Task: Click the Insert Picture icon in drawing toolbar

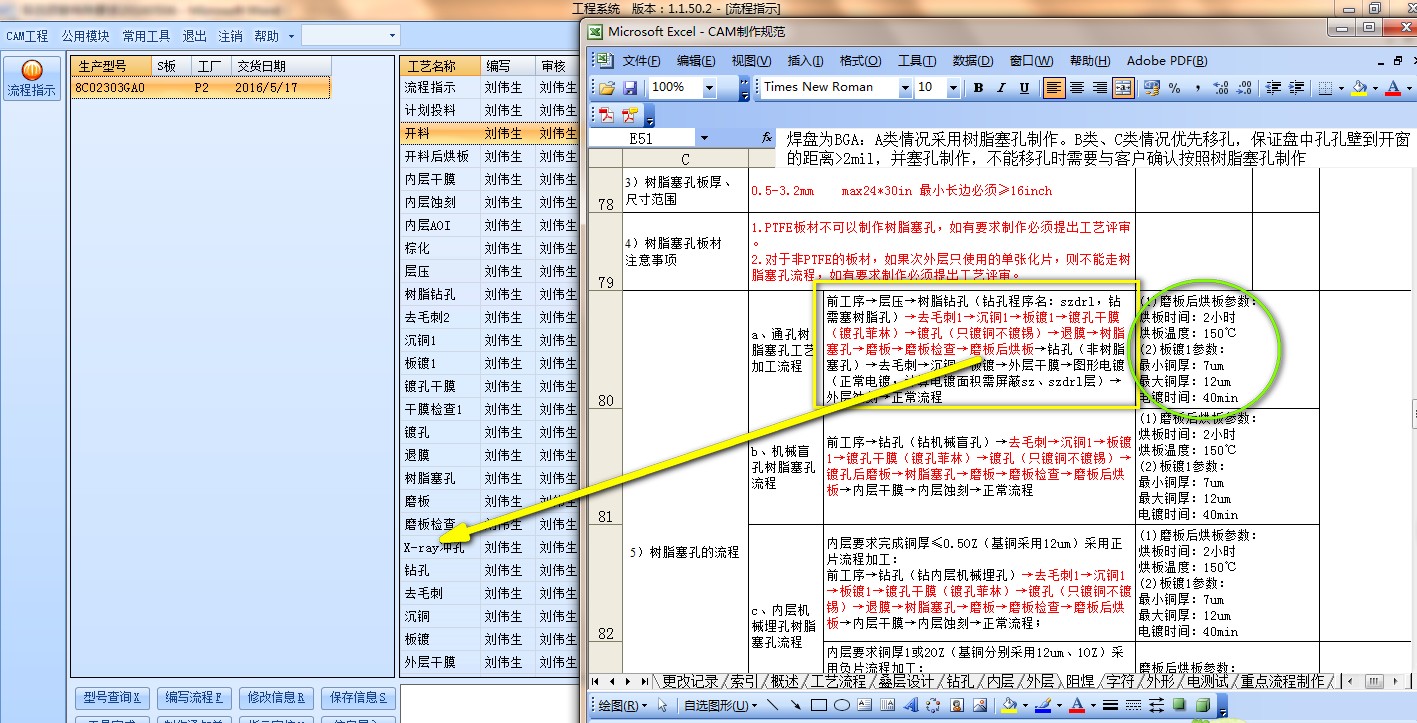Action: tap(980, 706)
